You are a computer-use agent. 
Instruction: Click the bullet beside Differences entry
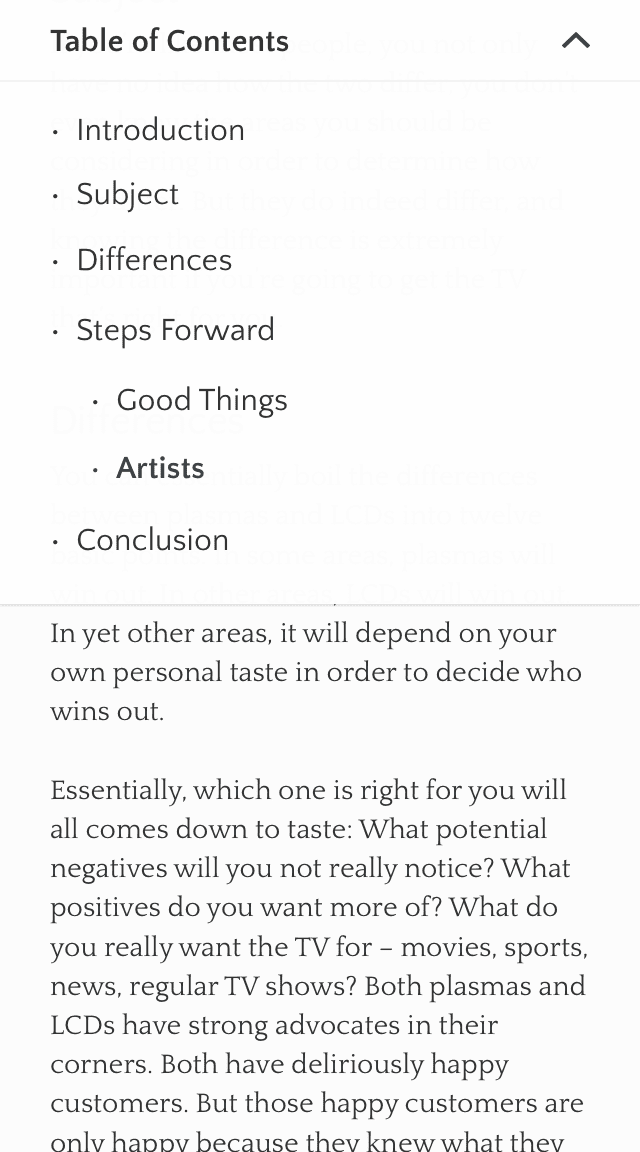[55, 262]
